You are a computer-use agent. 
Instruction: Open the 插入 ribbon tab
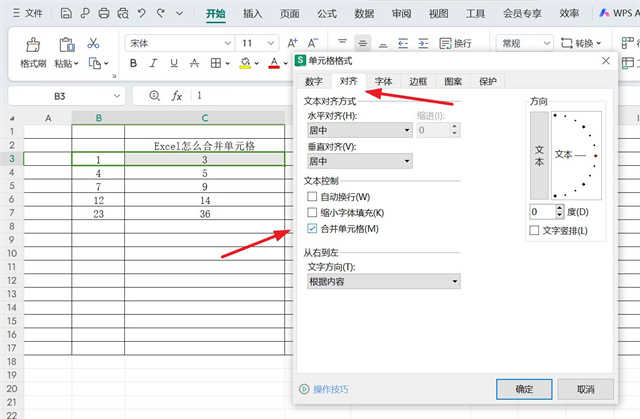click(x=252, y=13)
